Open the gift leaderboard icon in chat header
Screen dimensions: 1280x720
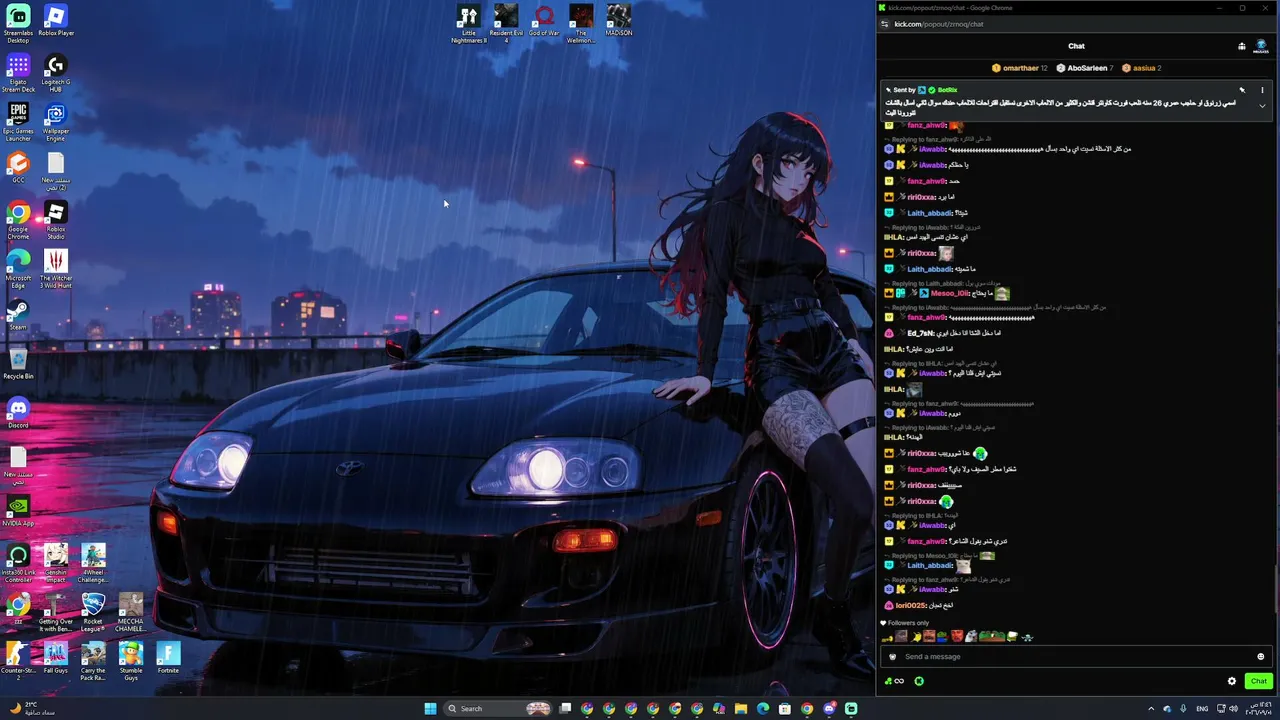coord(1241,46)
